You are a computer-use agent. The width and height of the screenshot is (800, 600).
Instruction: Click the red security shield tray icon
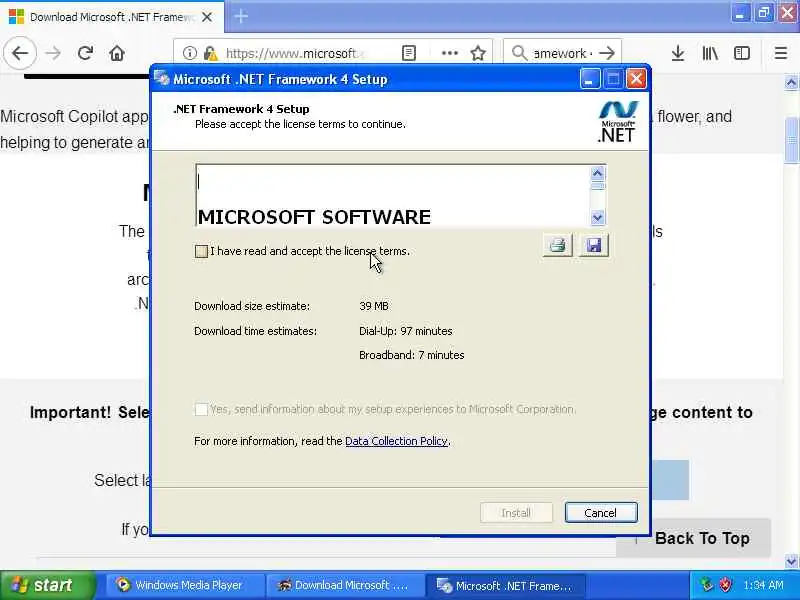click(x=725, y=585)
